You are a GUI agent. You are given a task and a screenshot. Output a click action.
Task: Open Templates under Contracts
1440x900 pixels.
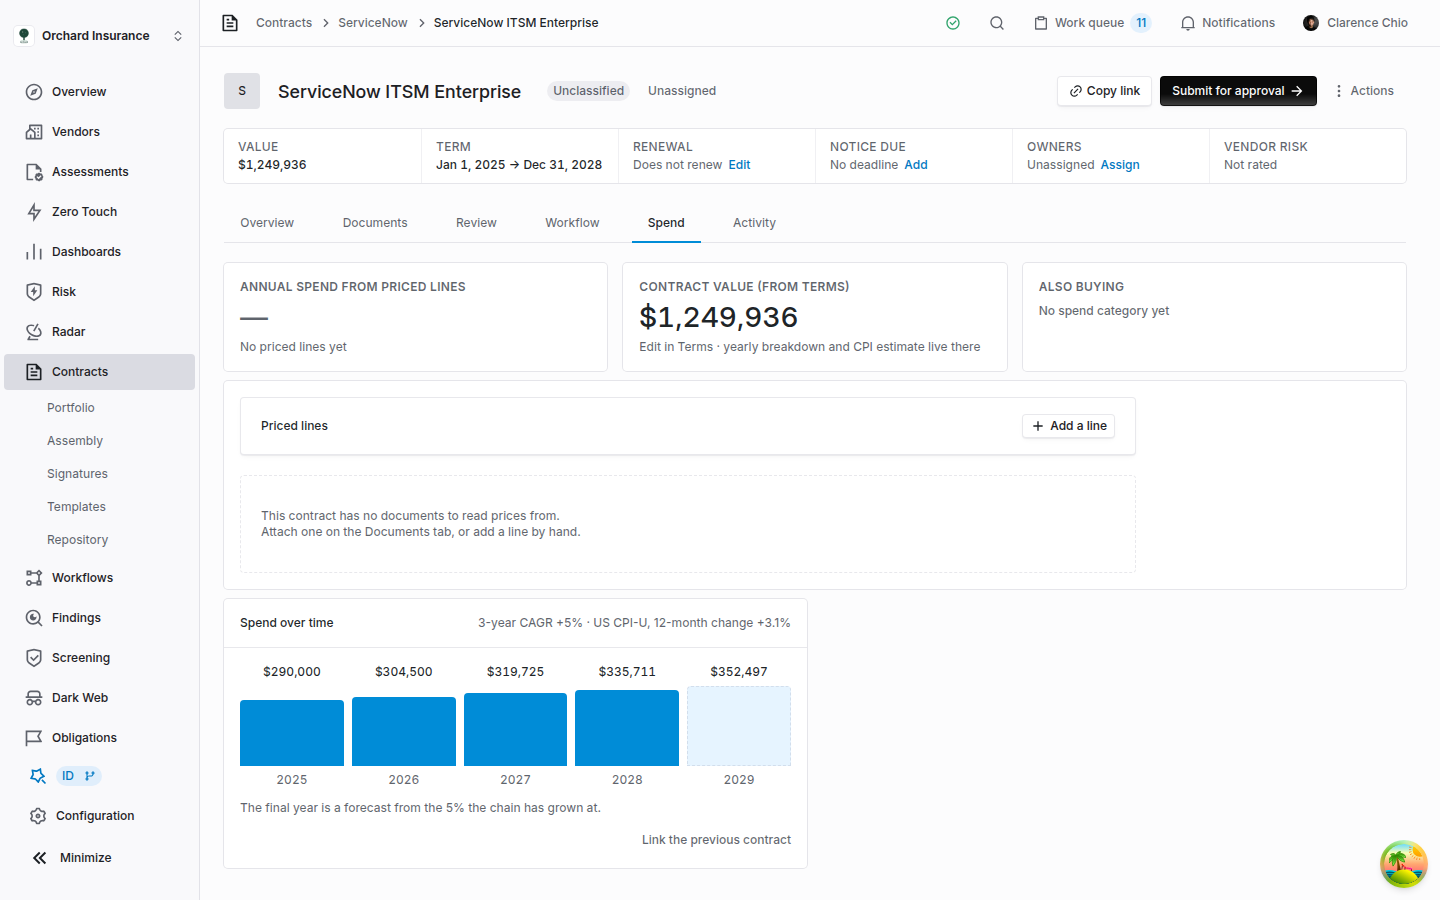pyautogui.click(x=76, y=507)
